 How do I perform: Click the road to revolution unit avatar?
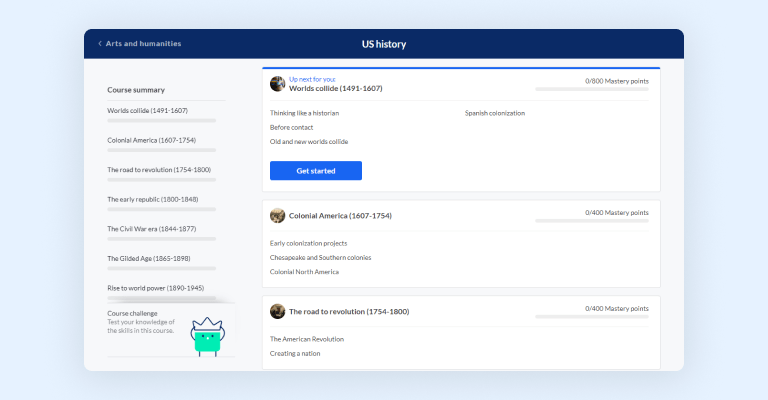[x=277, y=311]
